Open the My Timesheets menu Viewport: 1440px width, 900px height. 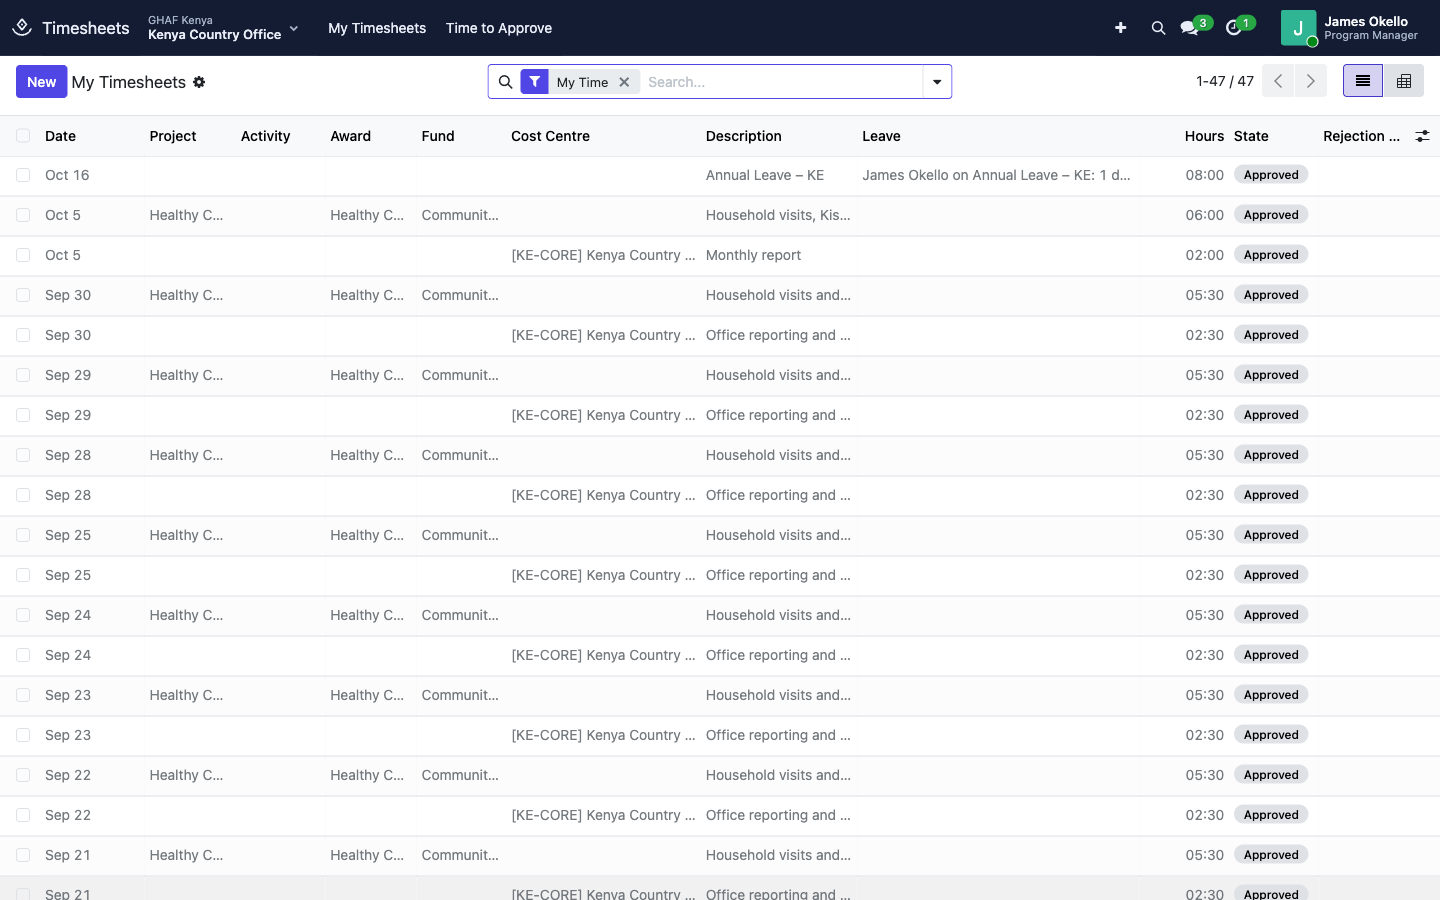point(377,28)
